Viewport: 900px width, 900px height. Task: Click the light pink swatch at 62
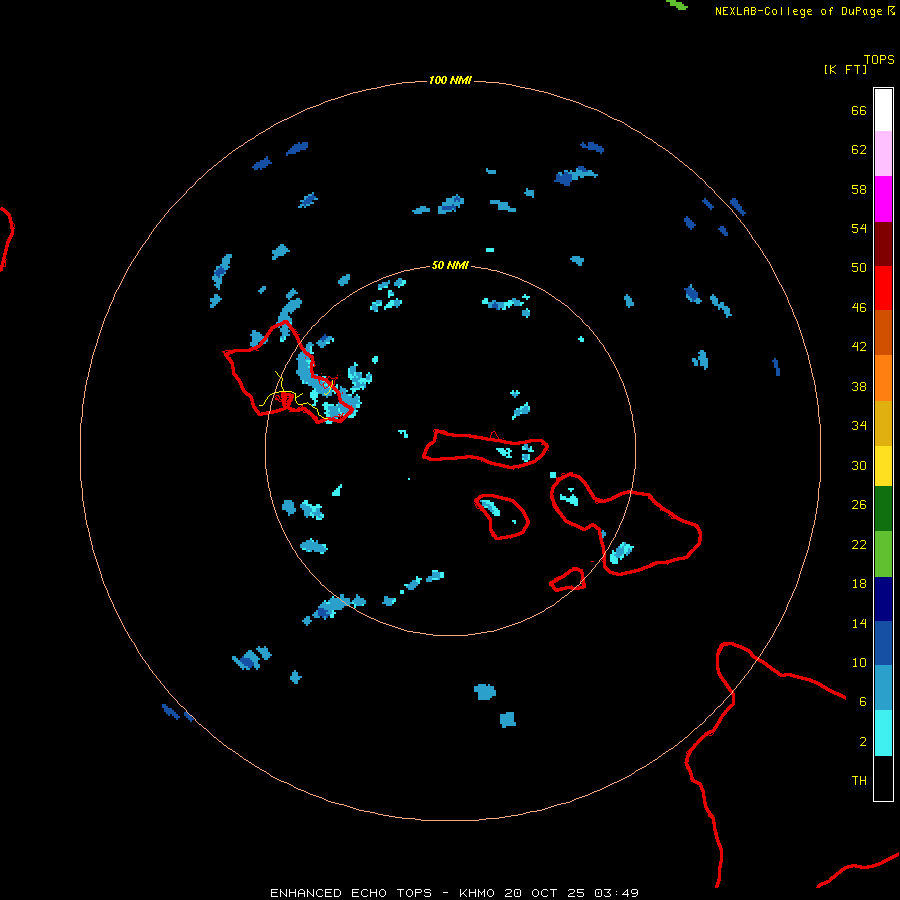[x=883, y=154]
